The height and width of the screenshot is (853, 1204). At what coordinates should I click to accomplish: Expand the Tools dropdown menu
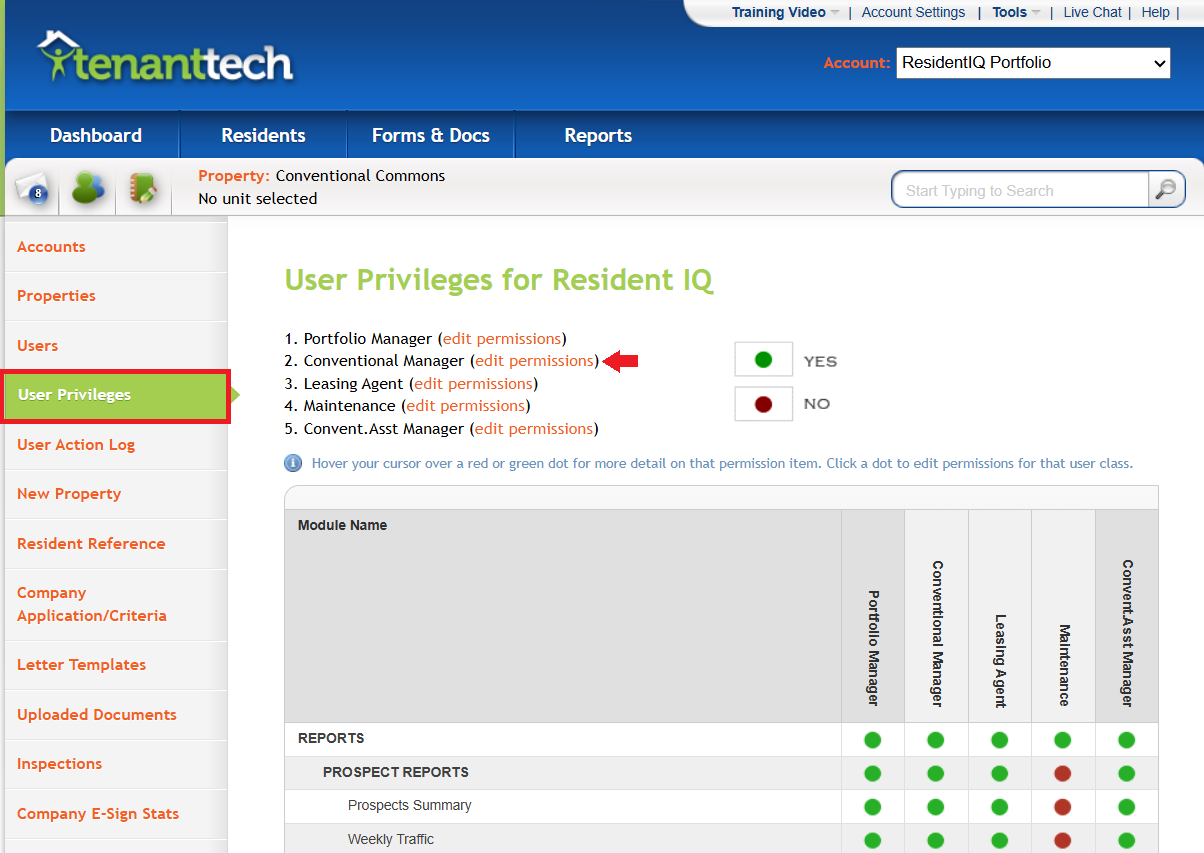[x=1016, y=12]
